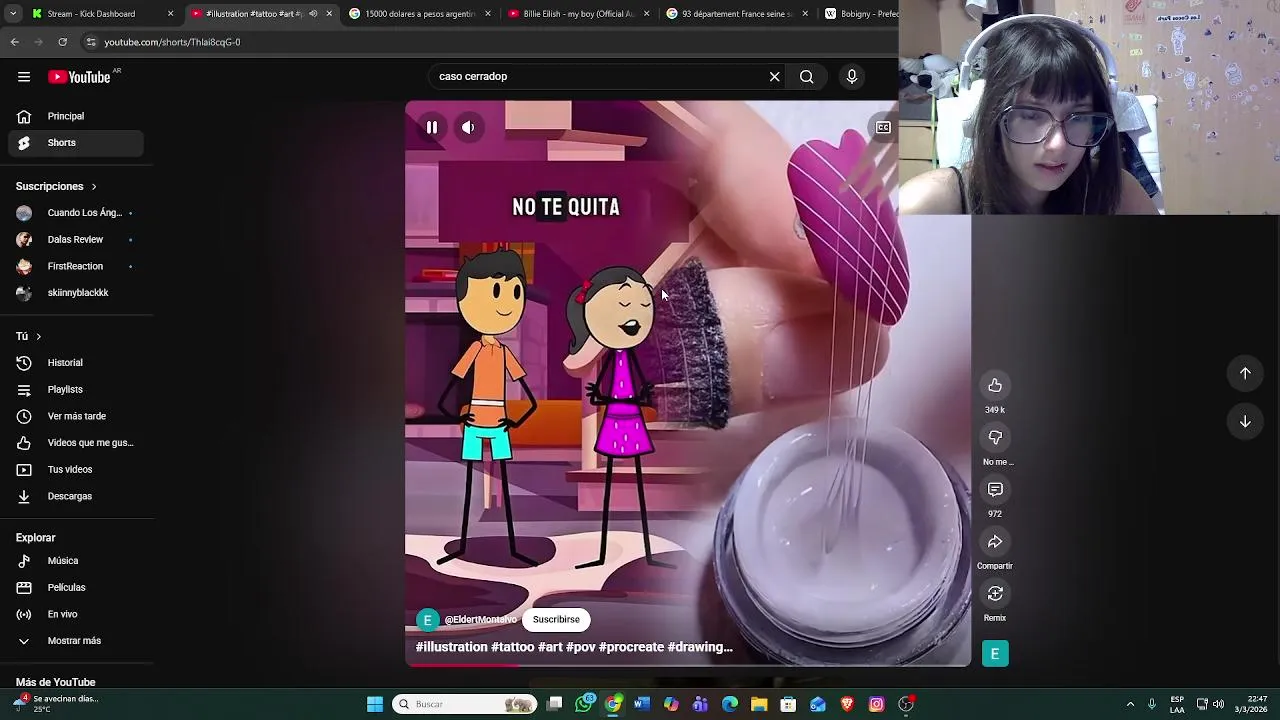
Task: Toggle closed captions on the Short
Action: 883,127
